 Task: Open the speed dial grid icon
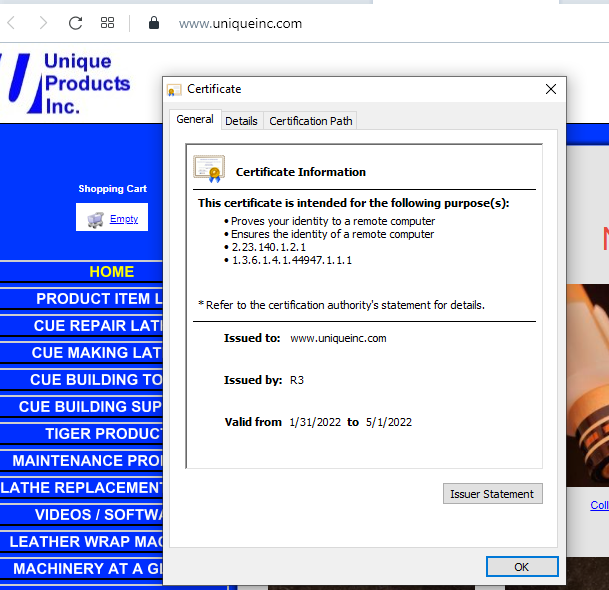pyautogui.click(x=107, y=23)
